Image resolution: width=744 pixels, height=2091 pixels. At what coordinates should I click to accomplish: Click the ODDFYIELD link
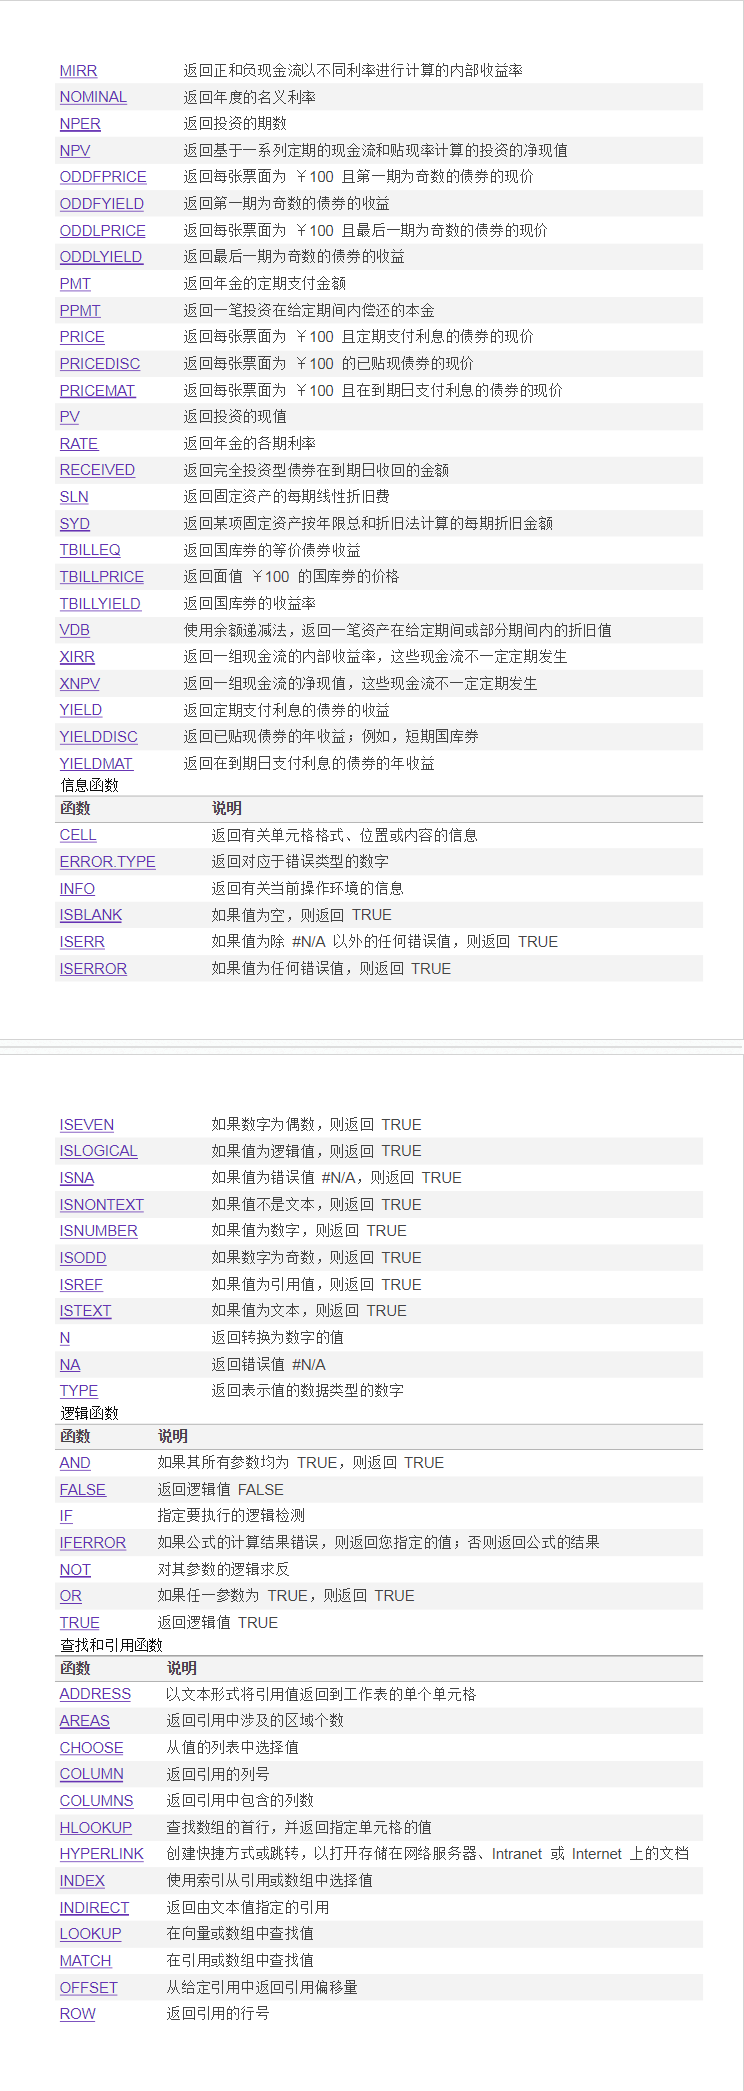(x=102, y=204)
